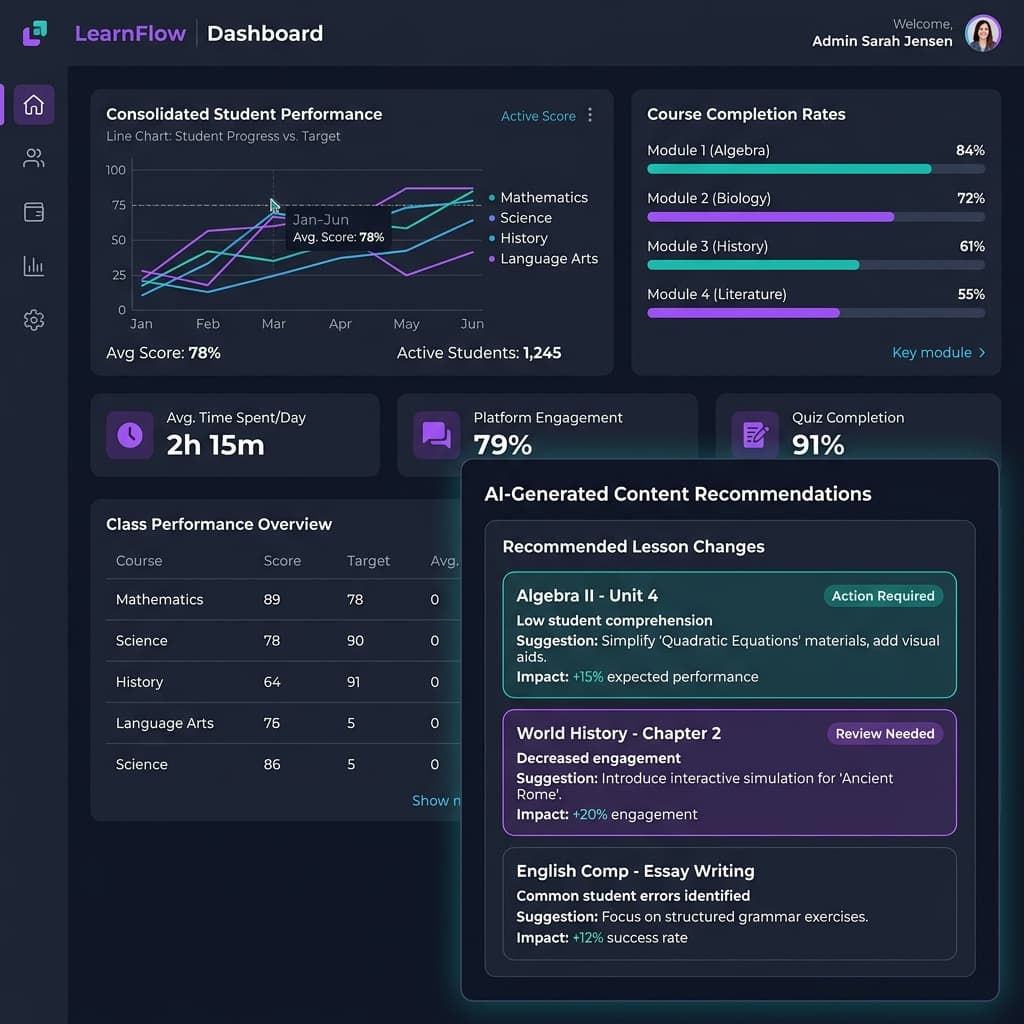
Task: Click the Show more link in class table
Action: [436, 801]
